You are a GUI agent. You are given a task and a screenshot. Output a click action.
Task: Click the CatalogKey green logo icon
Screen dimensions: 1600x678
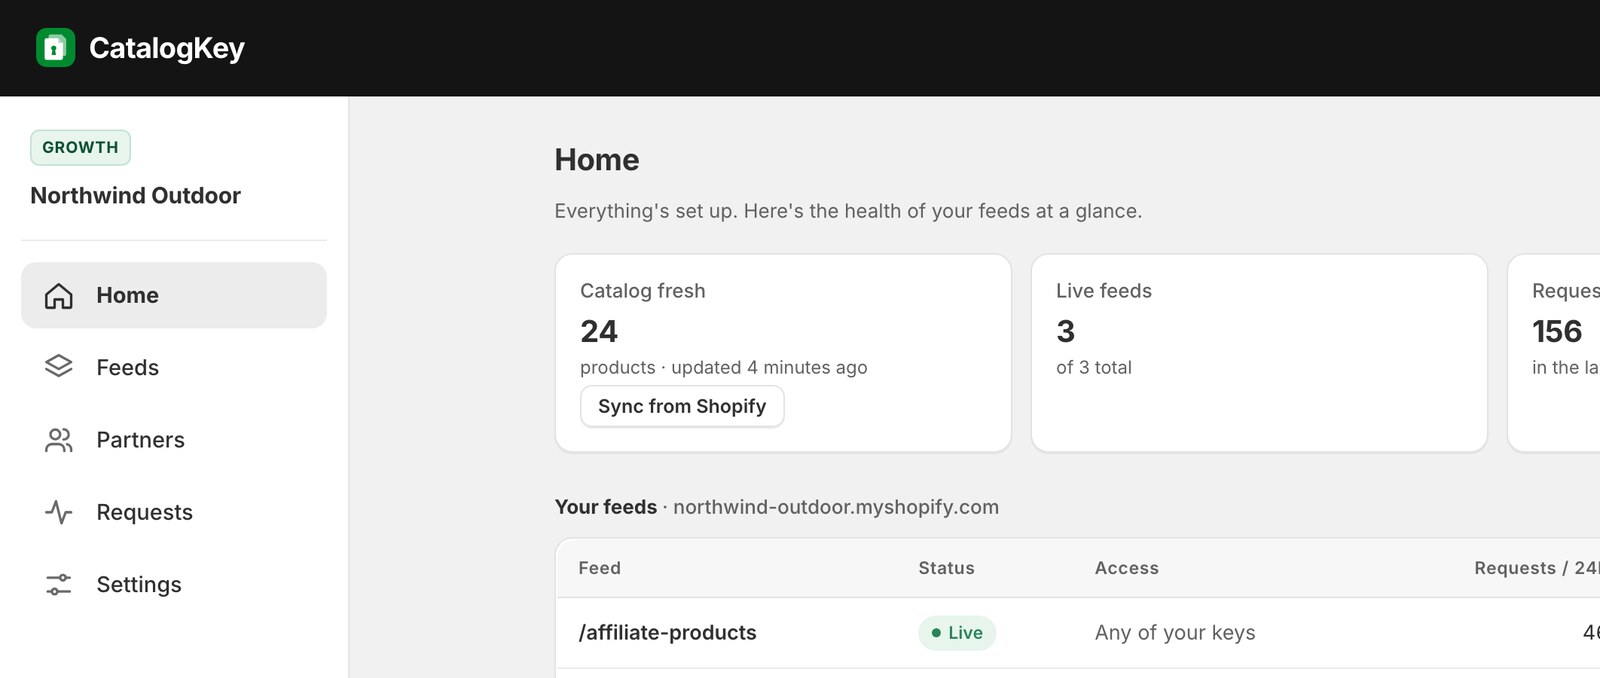pyautogui.click(x=55, y=48)
